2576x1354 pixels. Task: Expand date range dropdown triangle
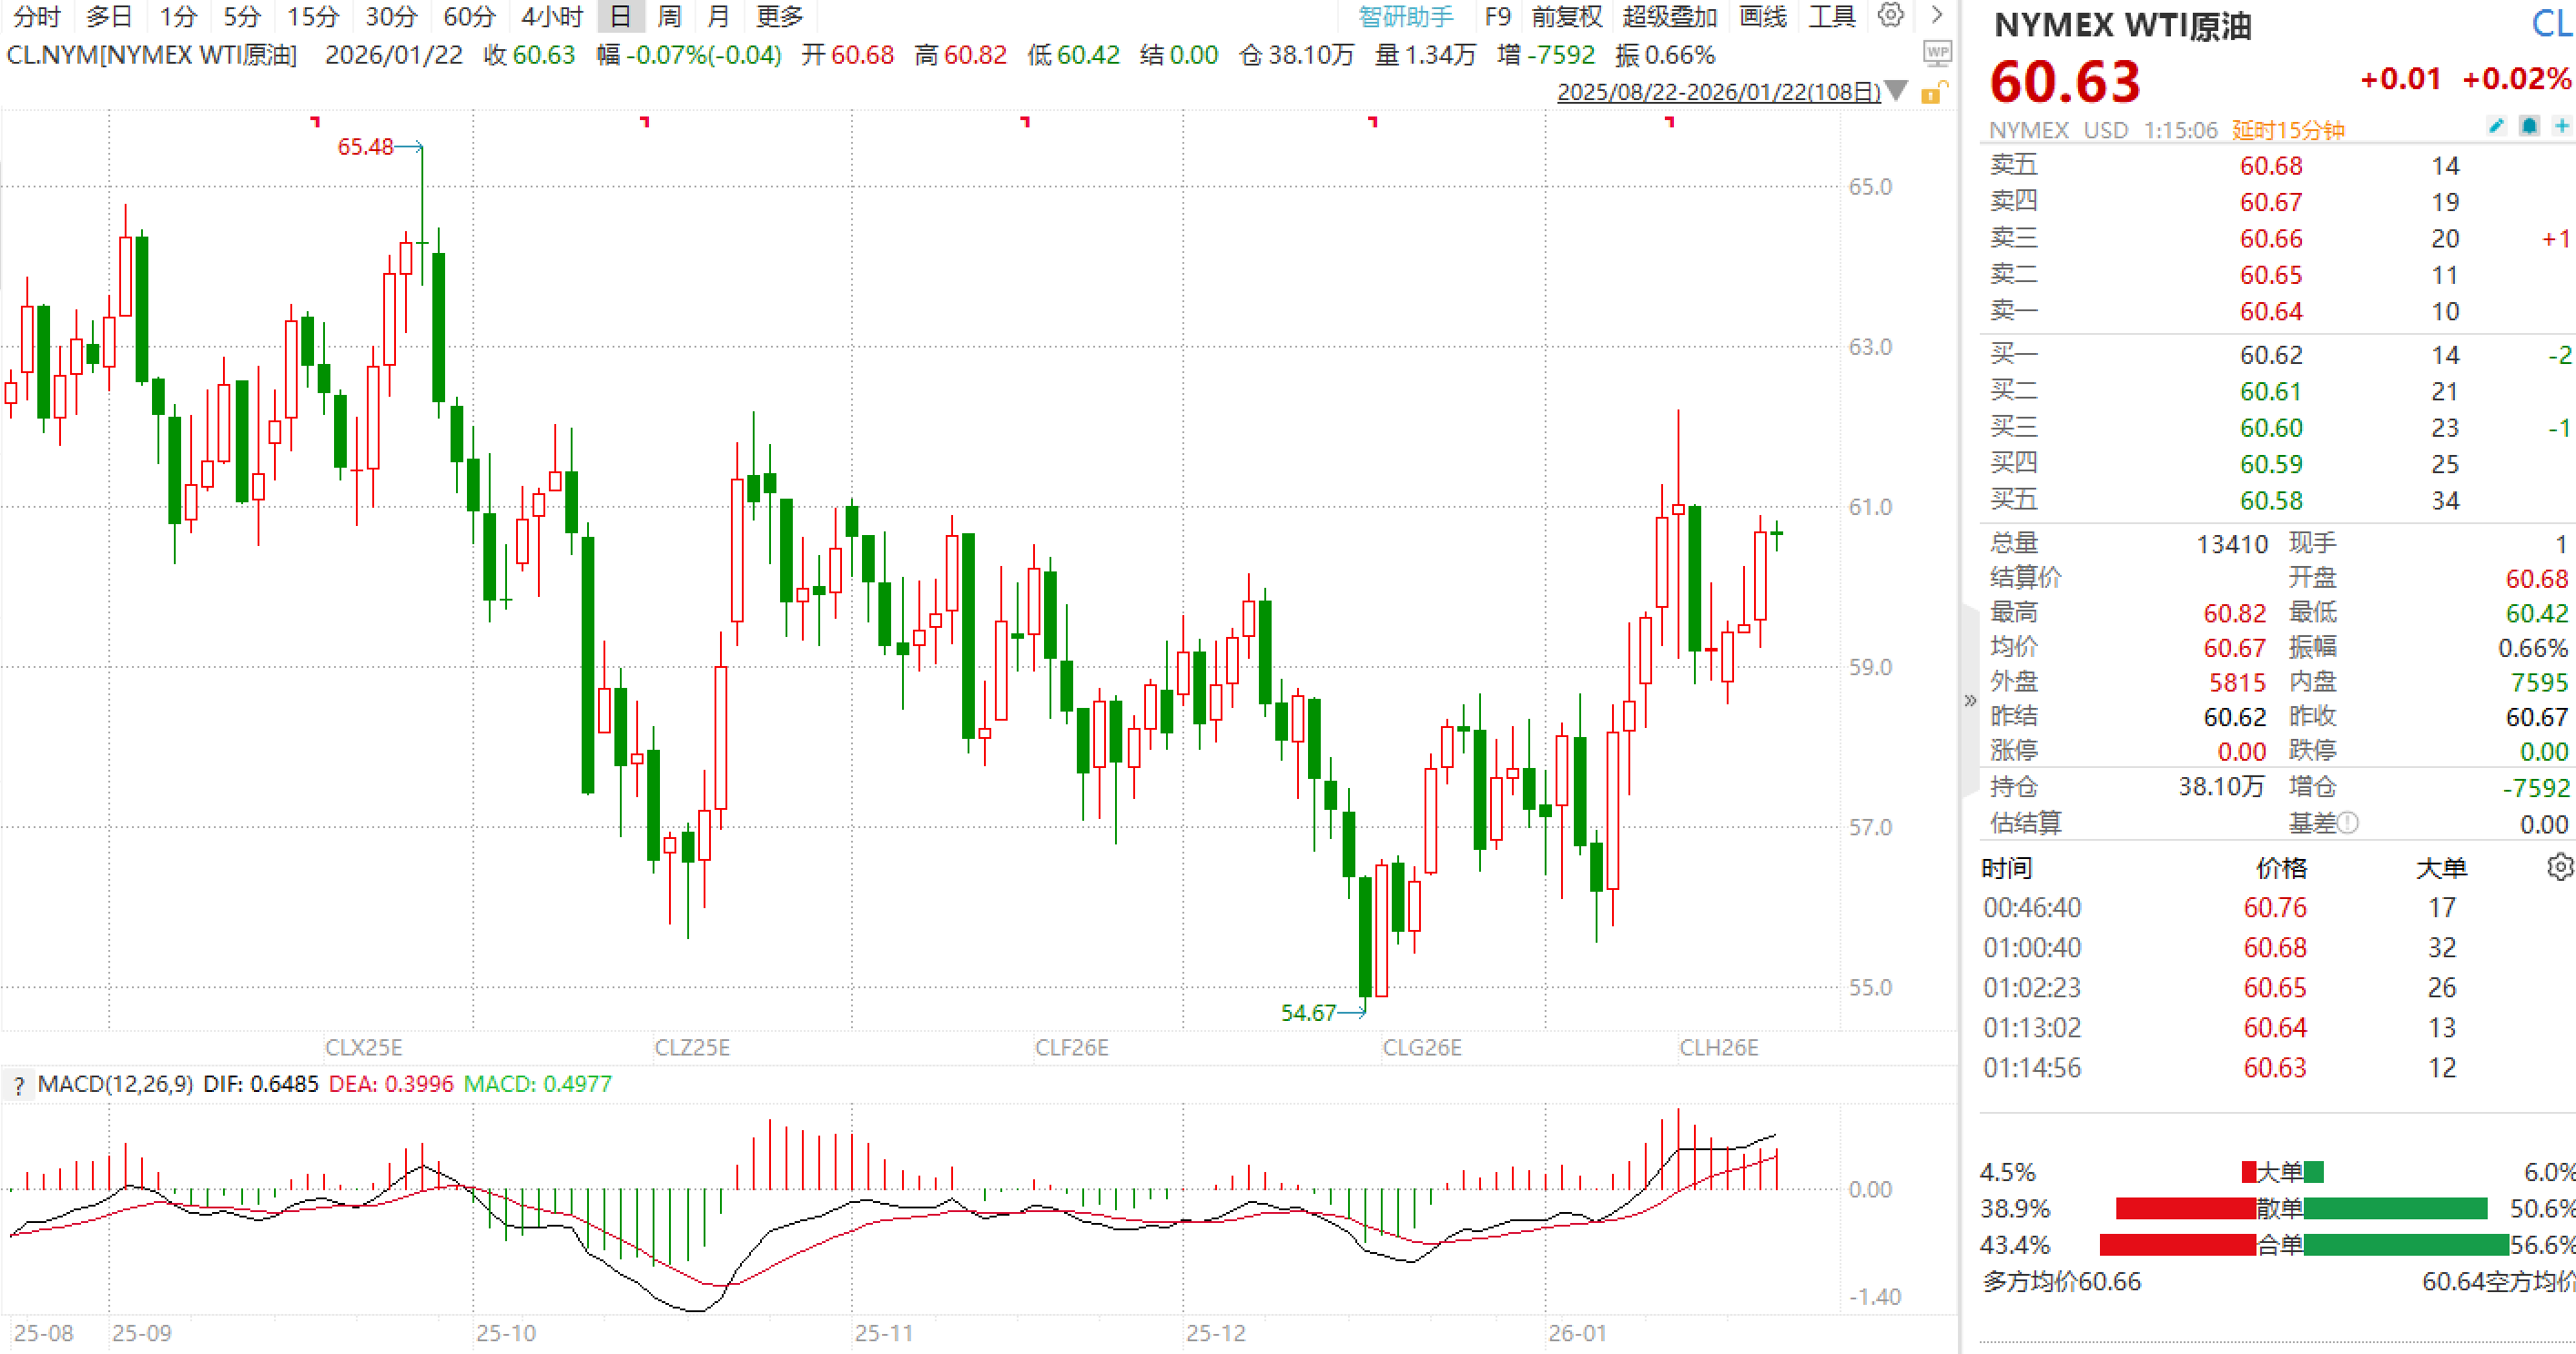(1896, 92)
